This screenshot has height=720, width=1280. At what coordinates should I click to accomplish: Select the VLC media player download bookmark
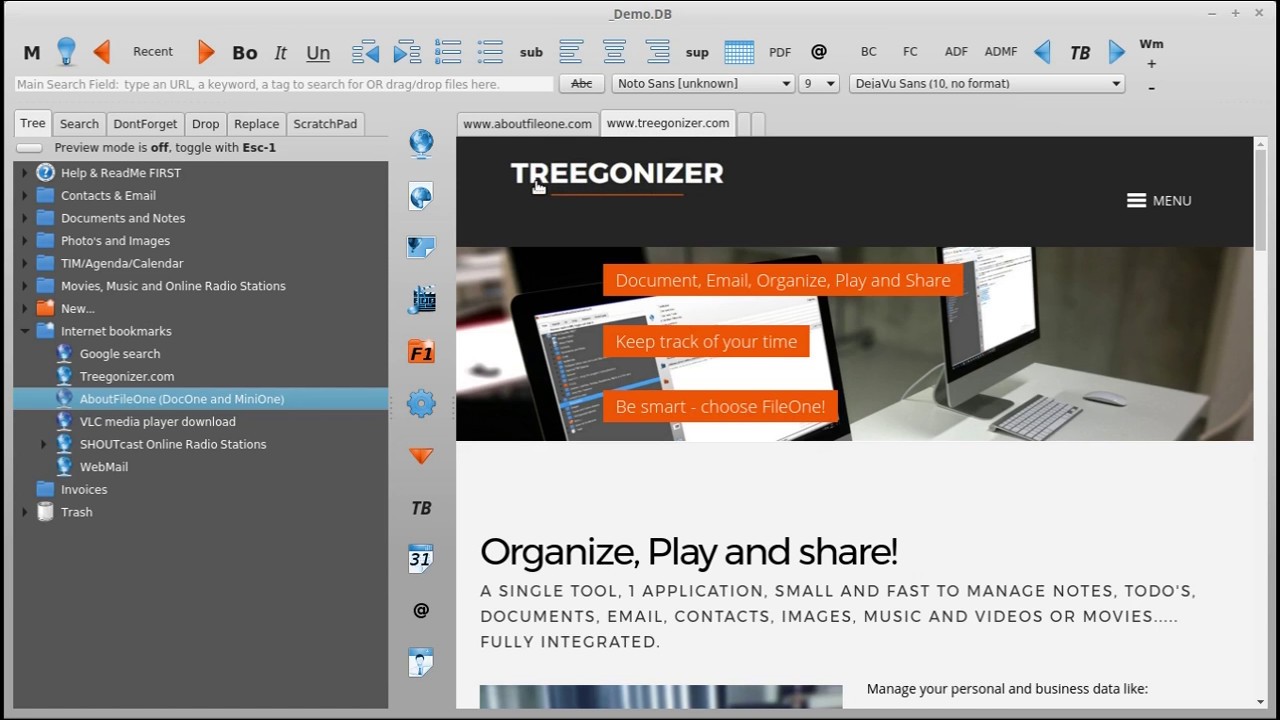tap(158, 422)
